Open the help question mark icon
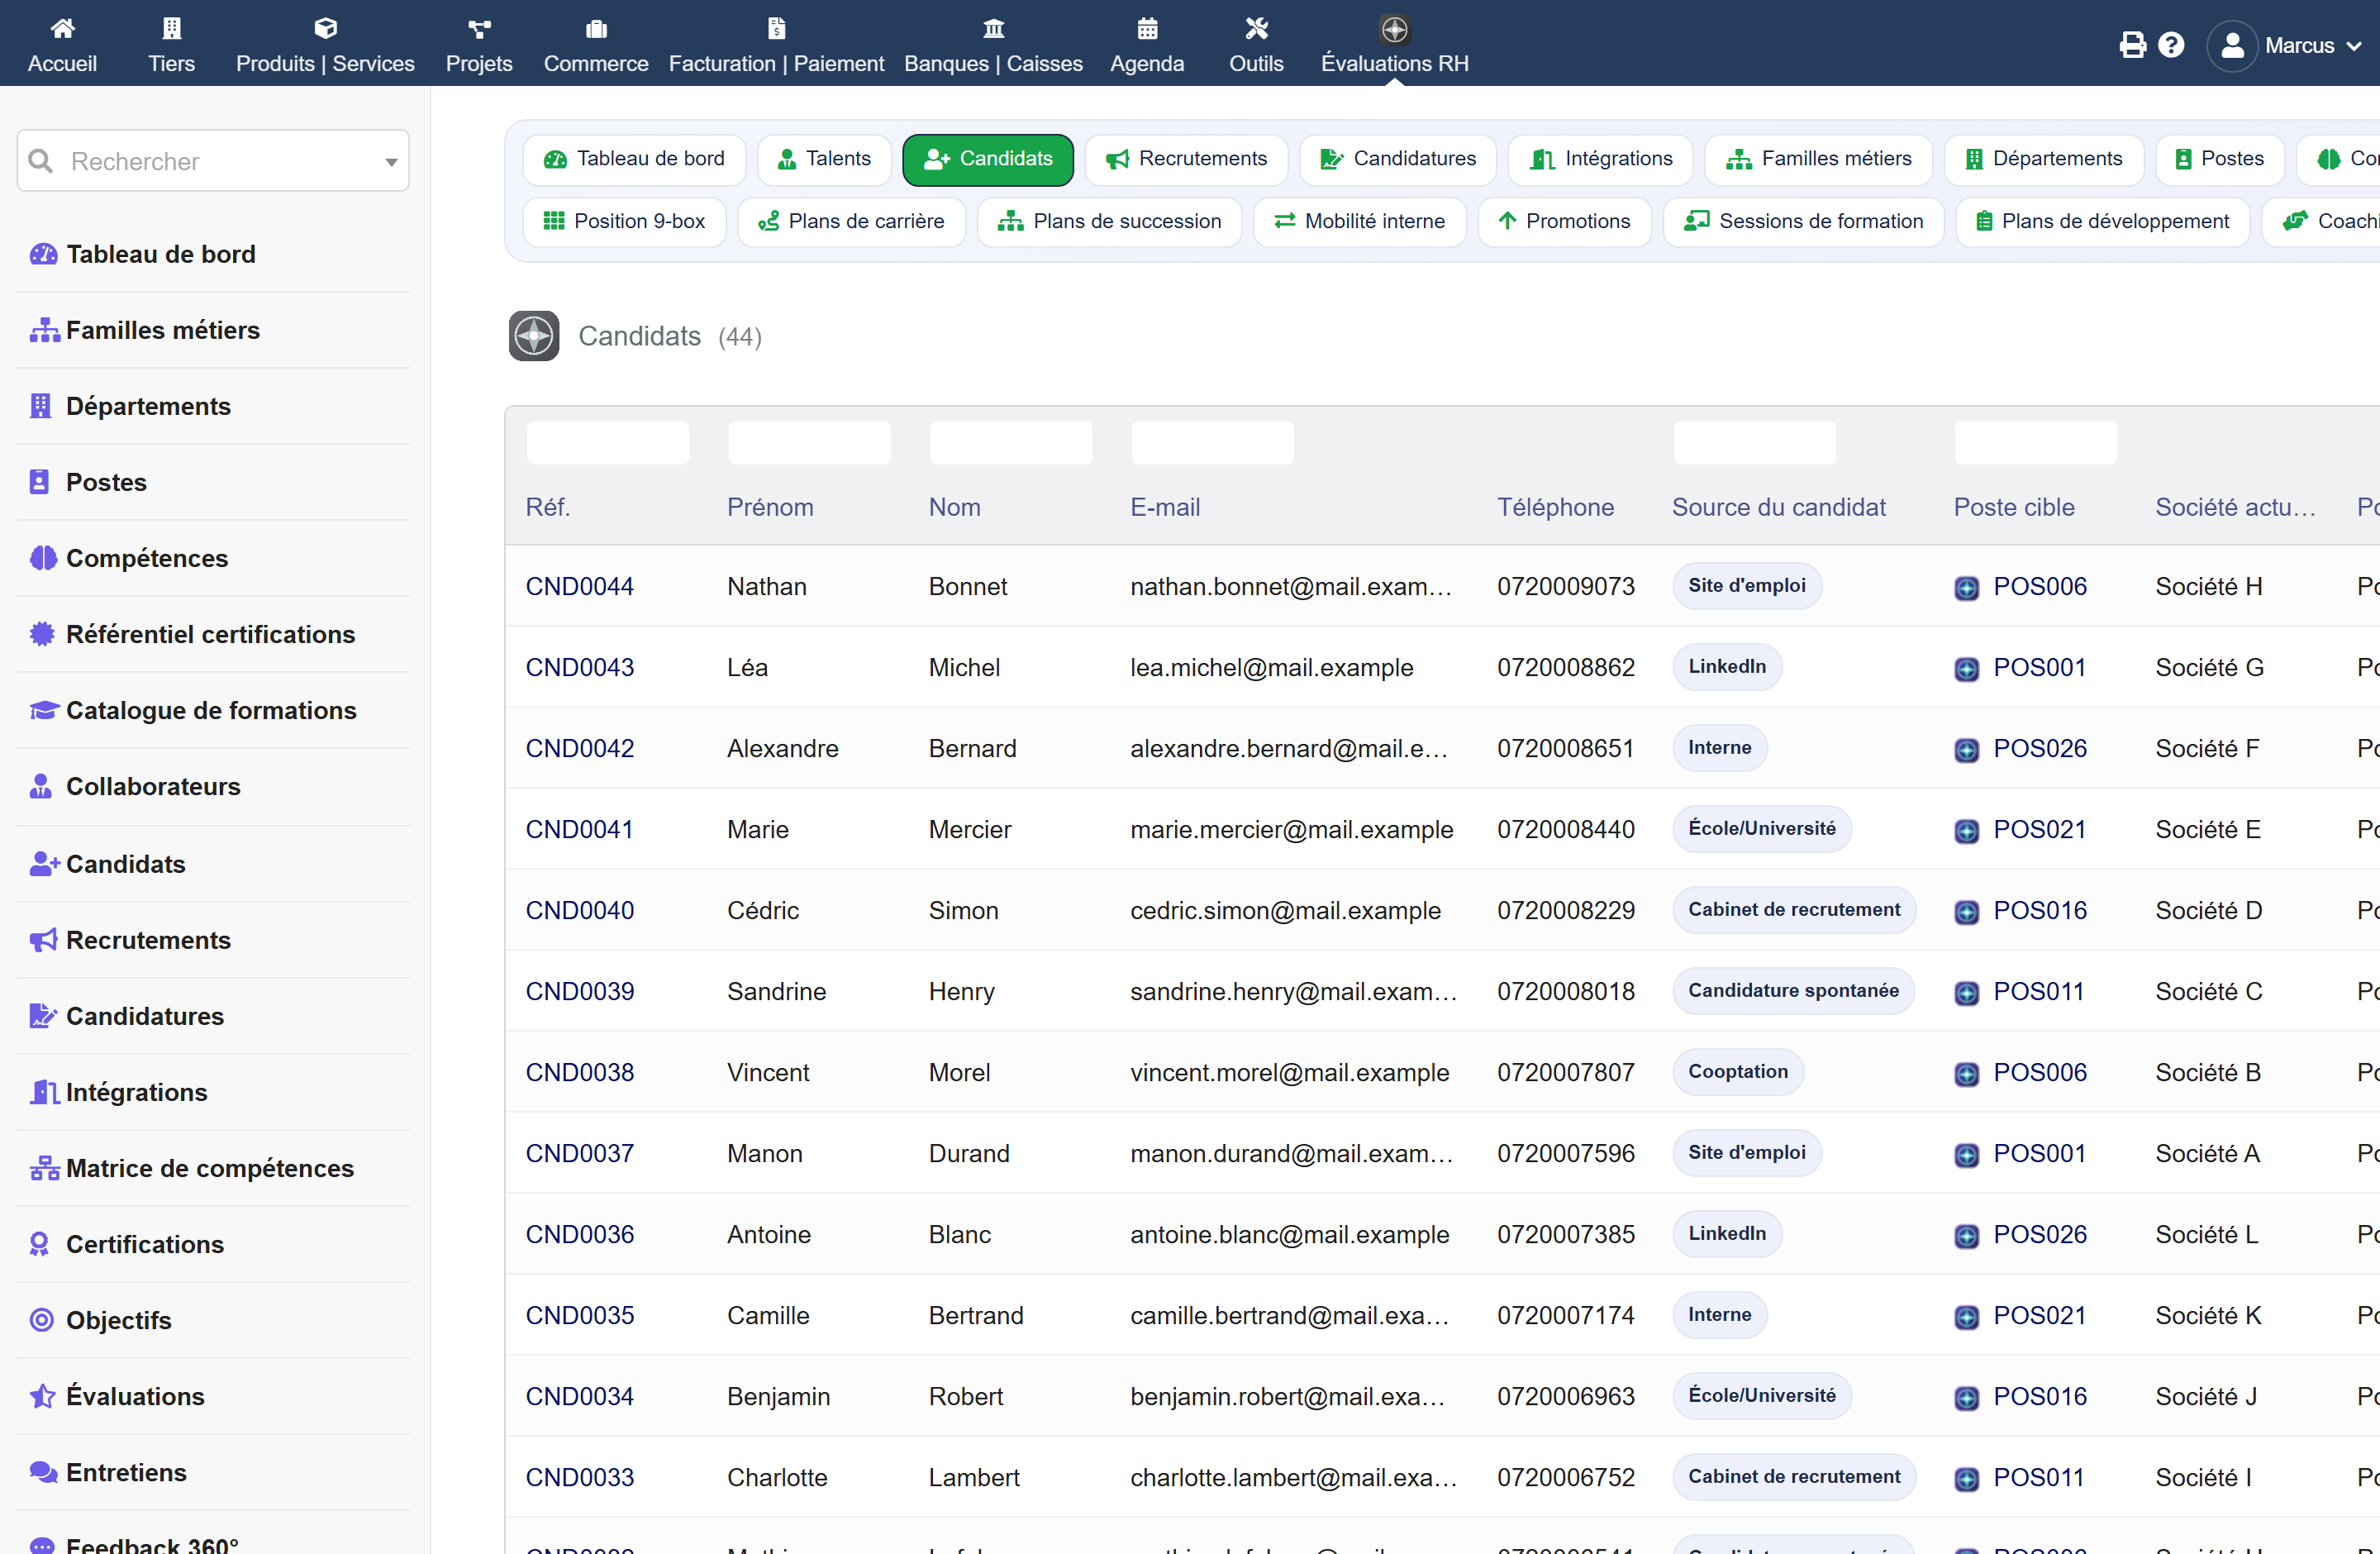The width and height of the screenshot is (2380, 1554). click(x=2171, y=45)
